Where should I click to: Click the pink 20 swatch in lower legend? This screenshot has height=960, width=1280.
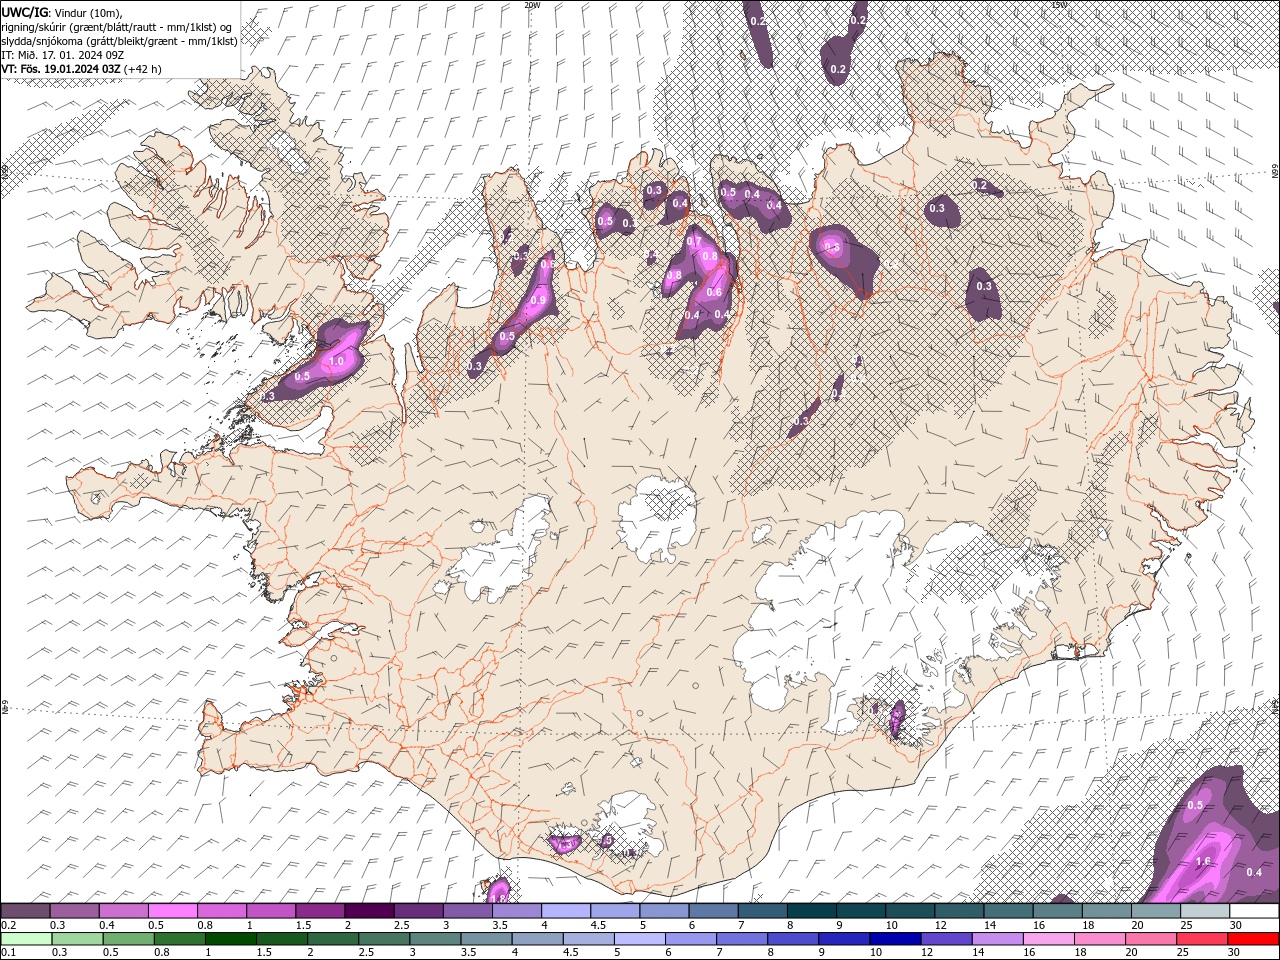(x=1152, y=939)
